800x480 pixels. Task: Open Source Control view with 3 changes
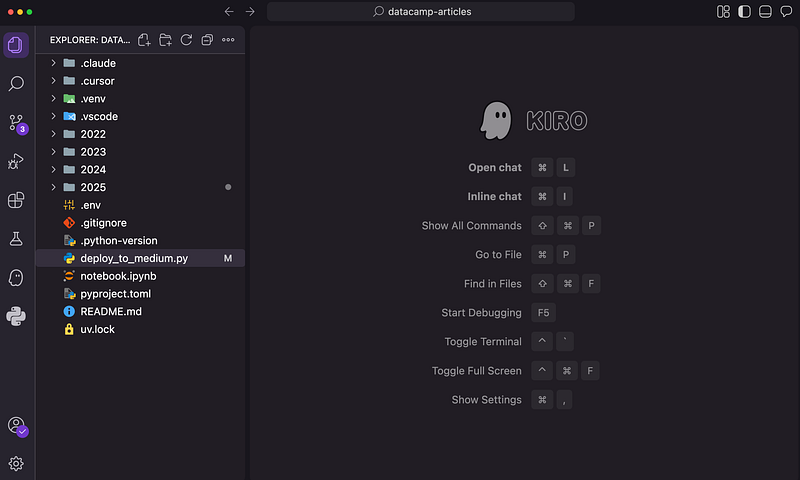tap(16, 123)
